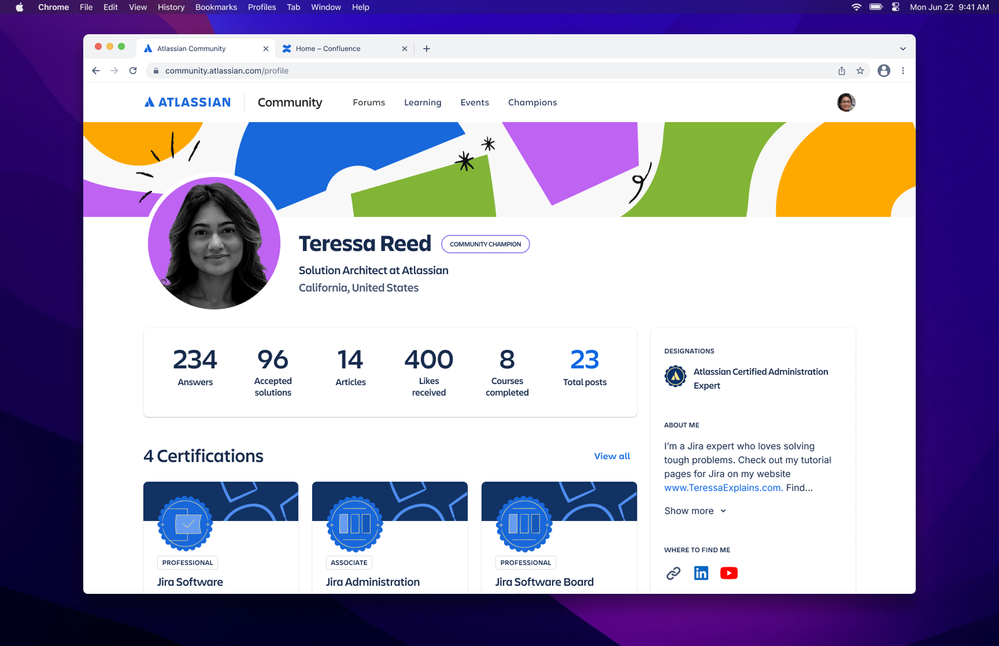999x646 pixels.
Task: Open the user avatar in site header
Action: pyautogui.click(x=845, y=102)
